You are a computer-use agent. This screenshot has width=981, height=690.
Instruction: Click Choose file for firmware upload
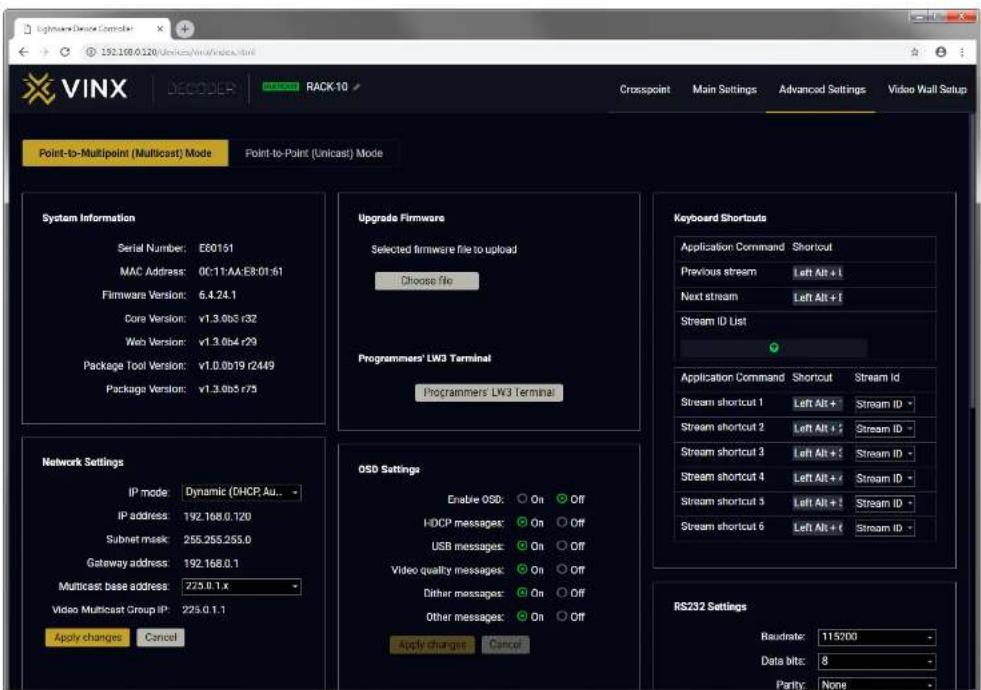click(427, 281)
